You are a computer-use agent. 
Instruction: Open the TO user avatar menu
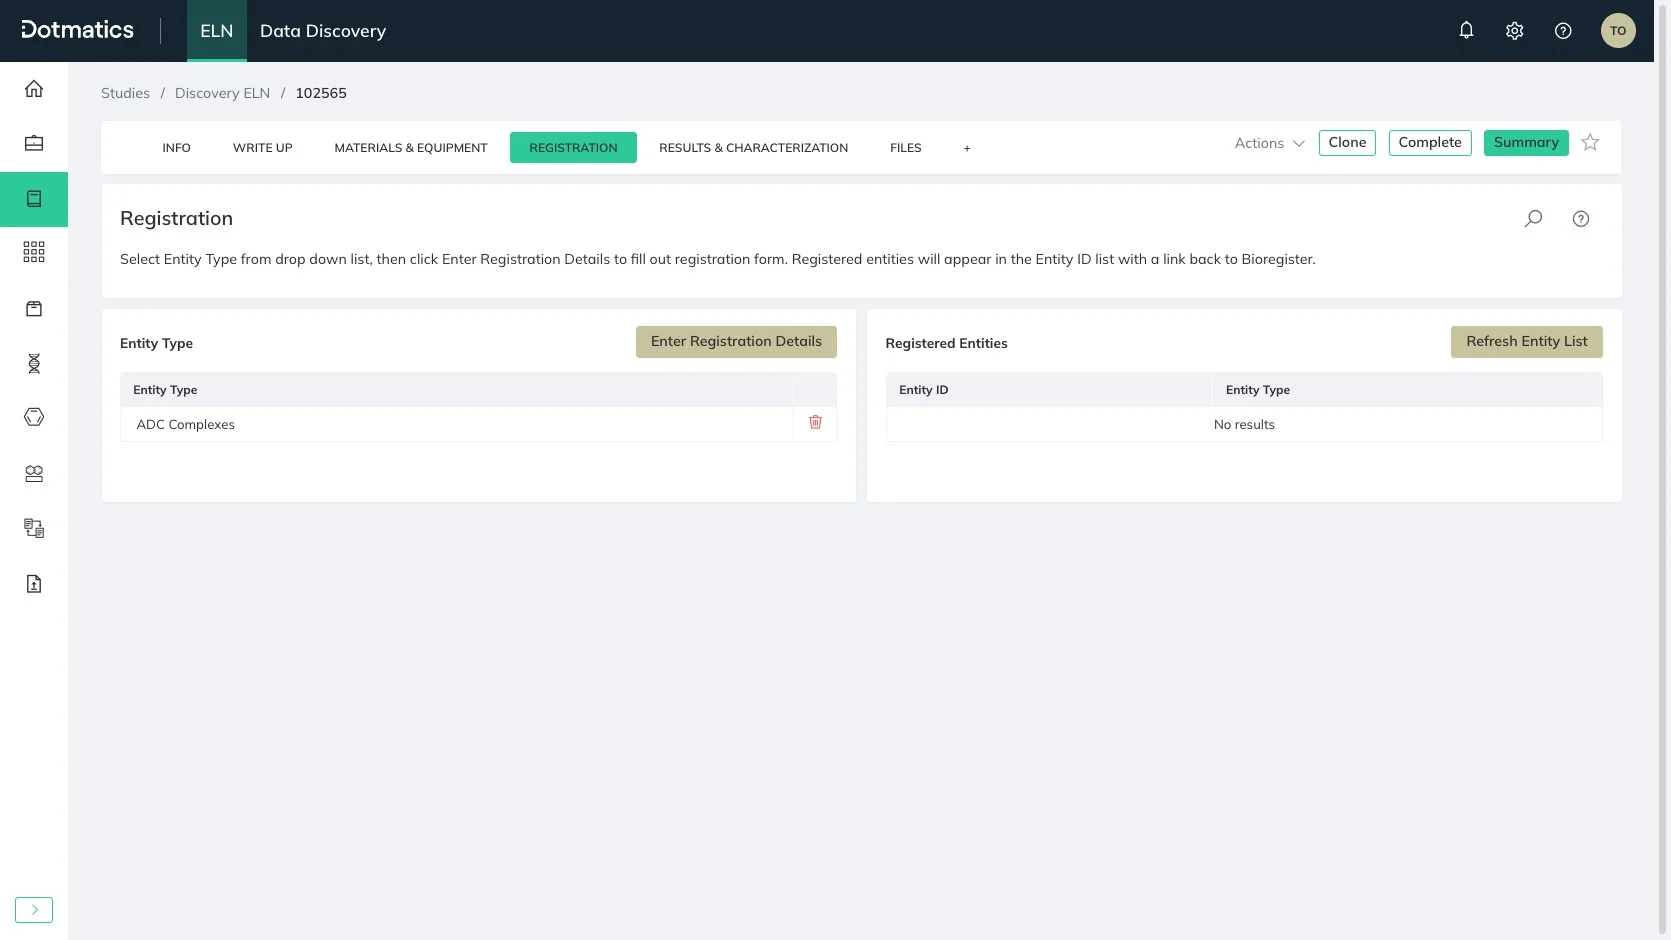click(x=1618, y=31)
